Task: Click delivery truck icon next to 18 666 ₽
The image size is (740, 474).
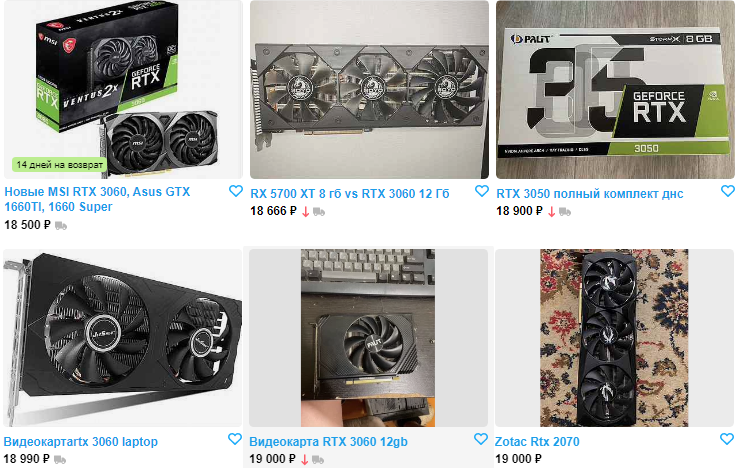Action: (x=319, y=212)
